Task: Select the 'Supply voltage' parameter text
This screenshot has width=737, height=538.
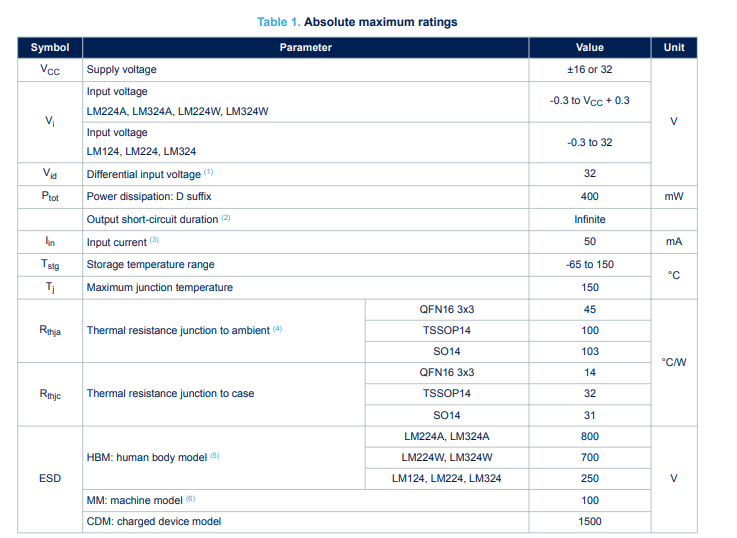Action: tap(122, 70)
